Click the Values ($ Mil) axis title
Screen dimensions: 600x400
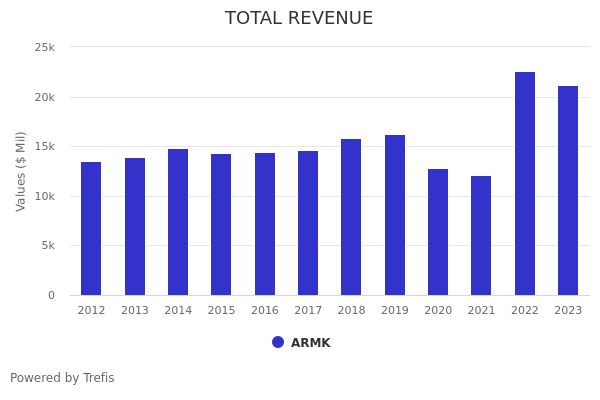[x=21, y=171]
